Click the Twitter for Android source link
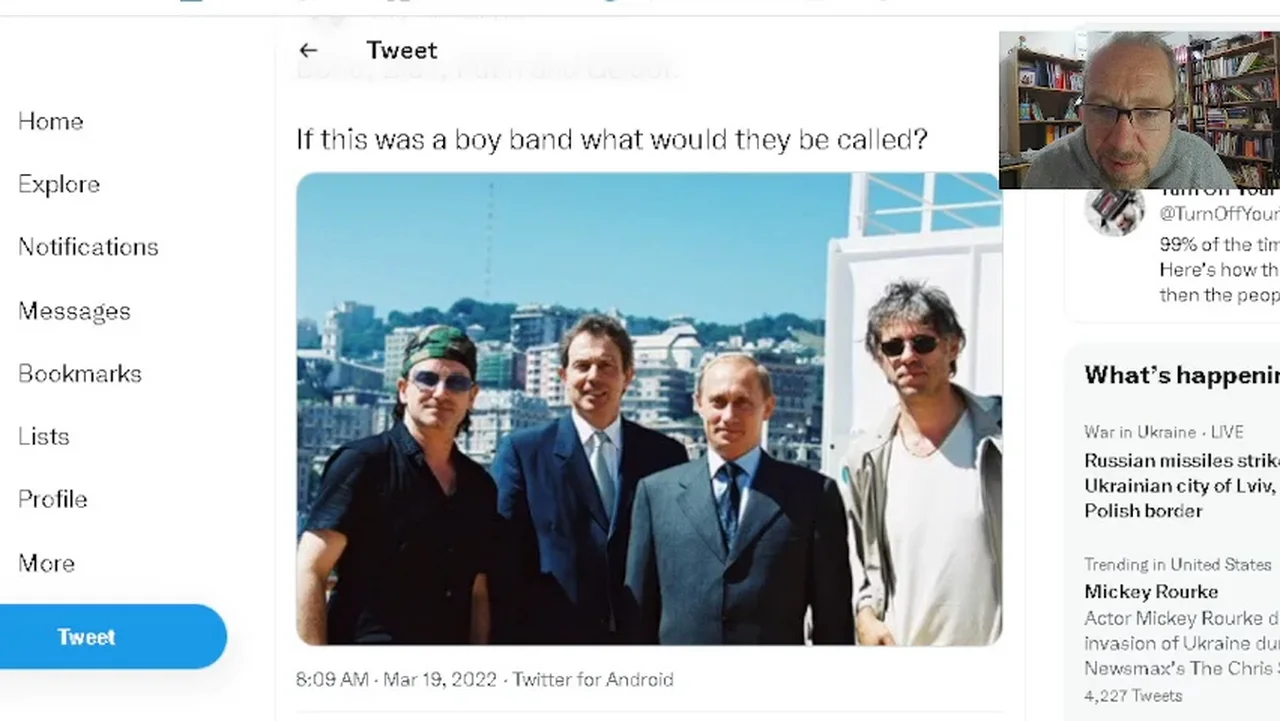This screenshot has width=1280, height=721. (x=593, y=679)
